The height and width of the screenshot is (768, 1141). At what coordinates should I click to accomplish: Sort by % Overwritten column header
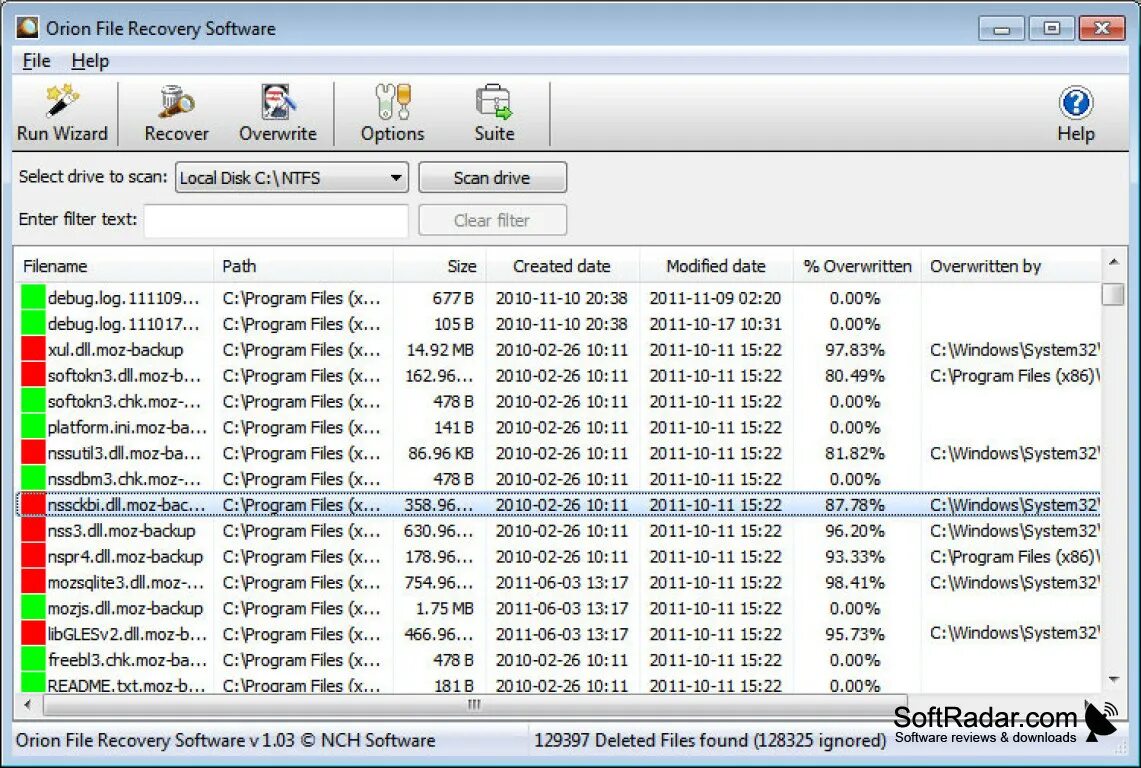857,266
